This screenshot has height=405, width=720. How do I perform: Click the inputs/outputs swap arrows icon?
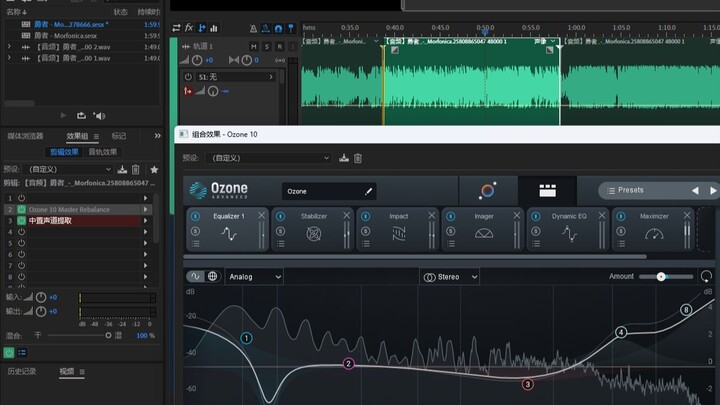pyautogui.click(x=176, y=28)
